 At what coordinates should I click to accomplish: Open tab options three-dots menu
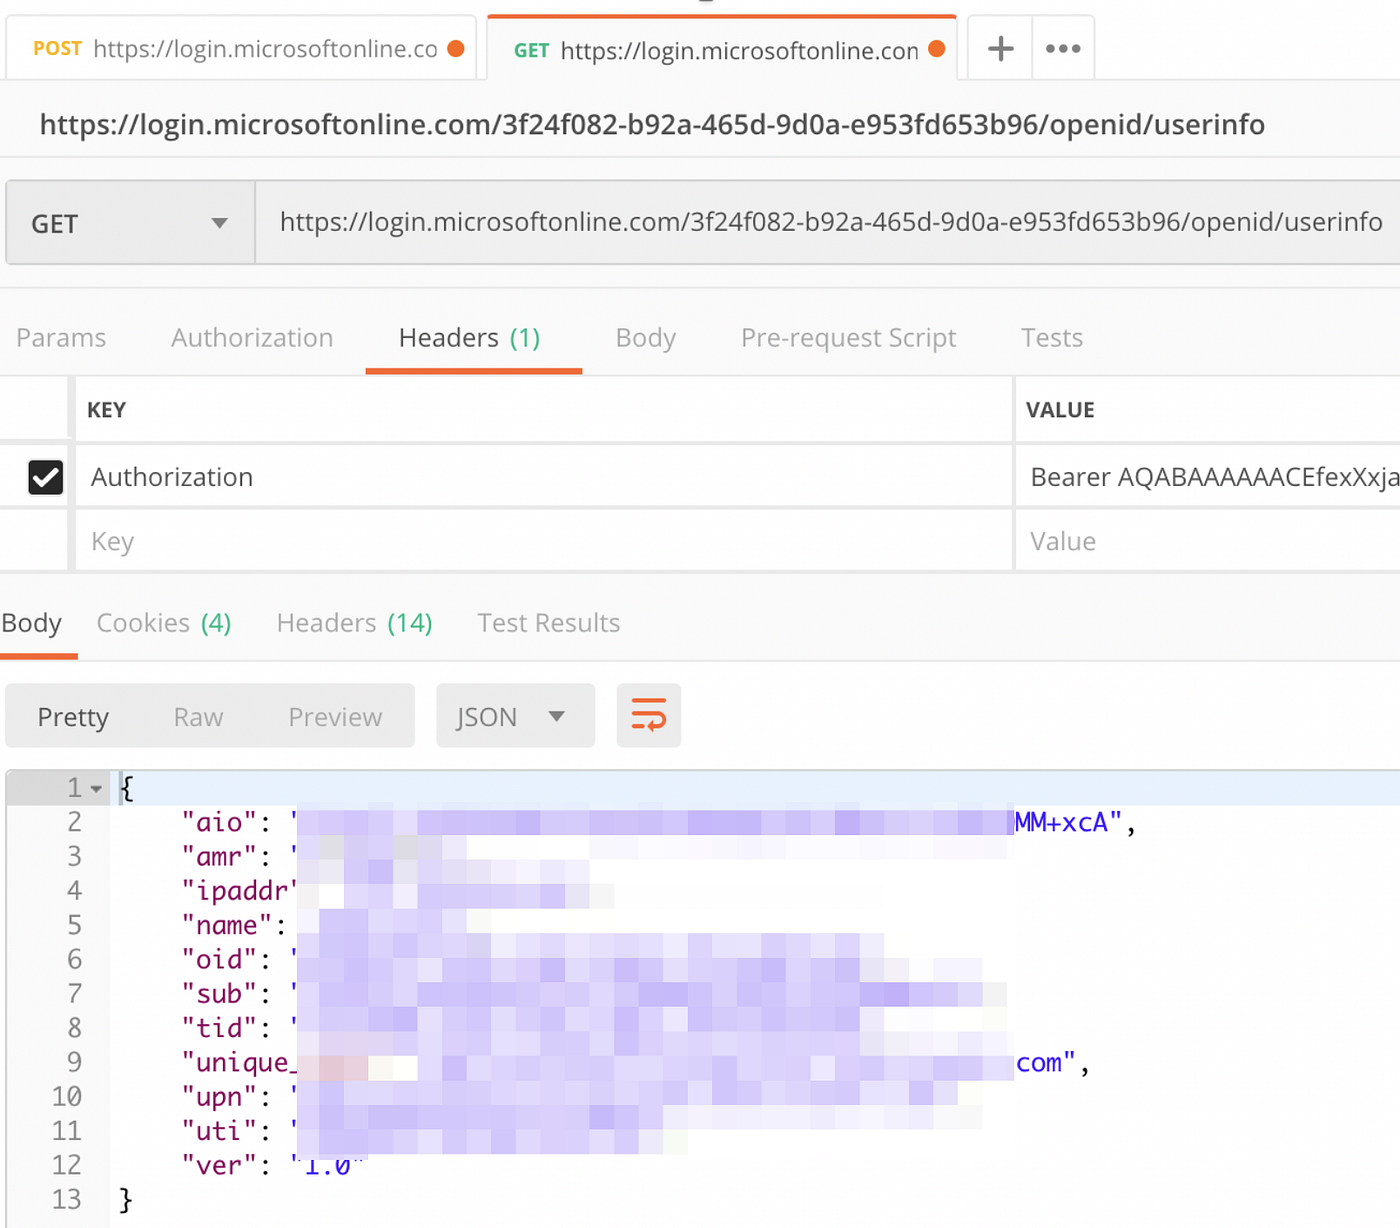(1063, 48)
